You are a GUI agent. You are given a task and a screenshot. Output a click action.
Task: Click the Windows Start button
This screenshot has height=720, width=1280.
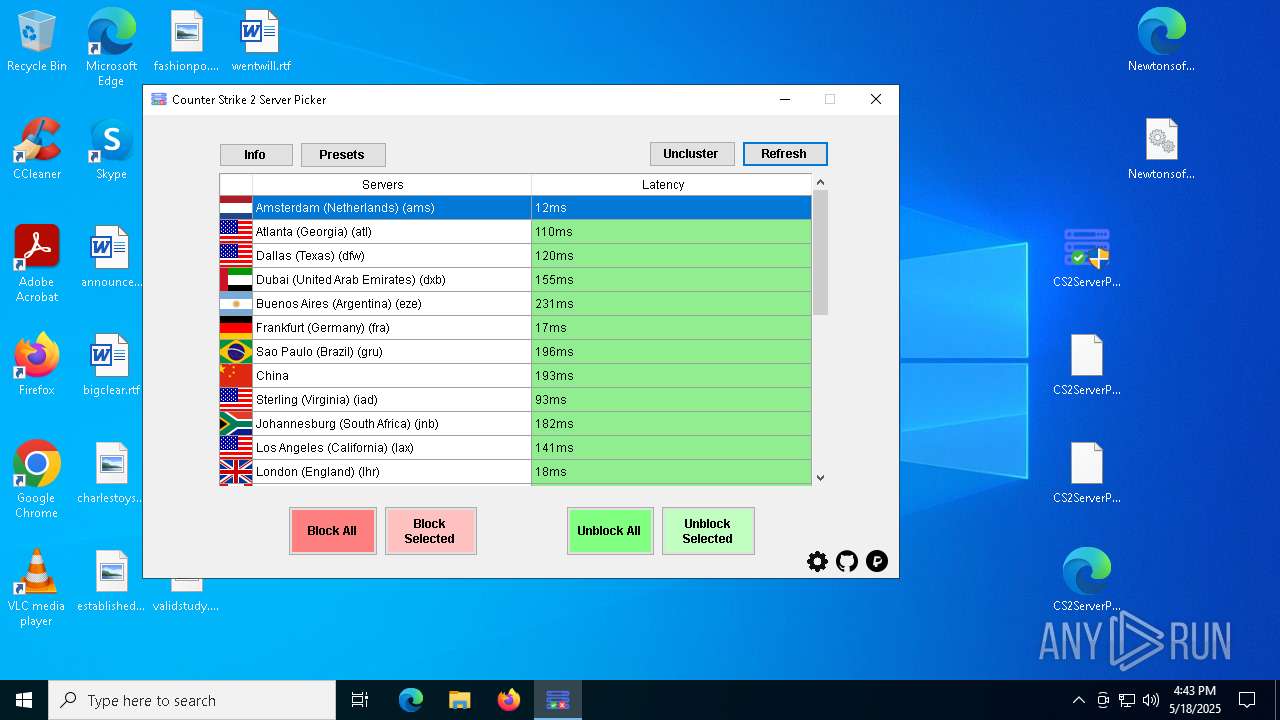[x=24, y=700]
